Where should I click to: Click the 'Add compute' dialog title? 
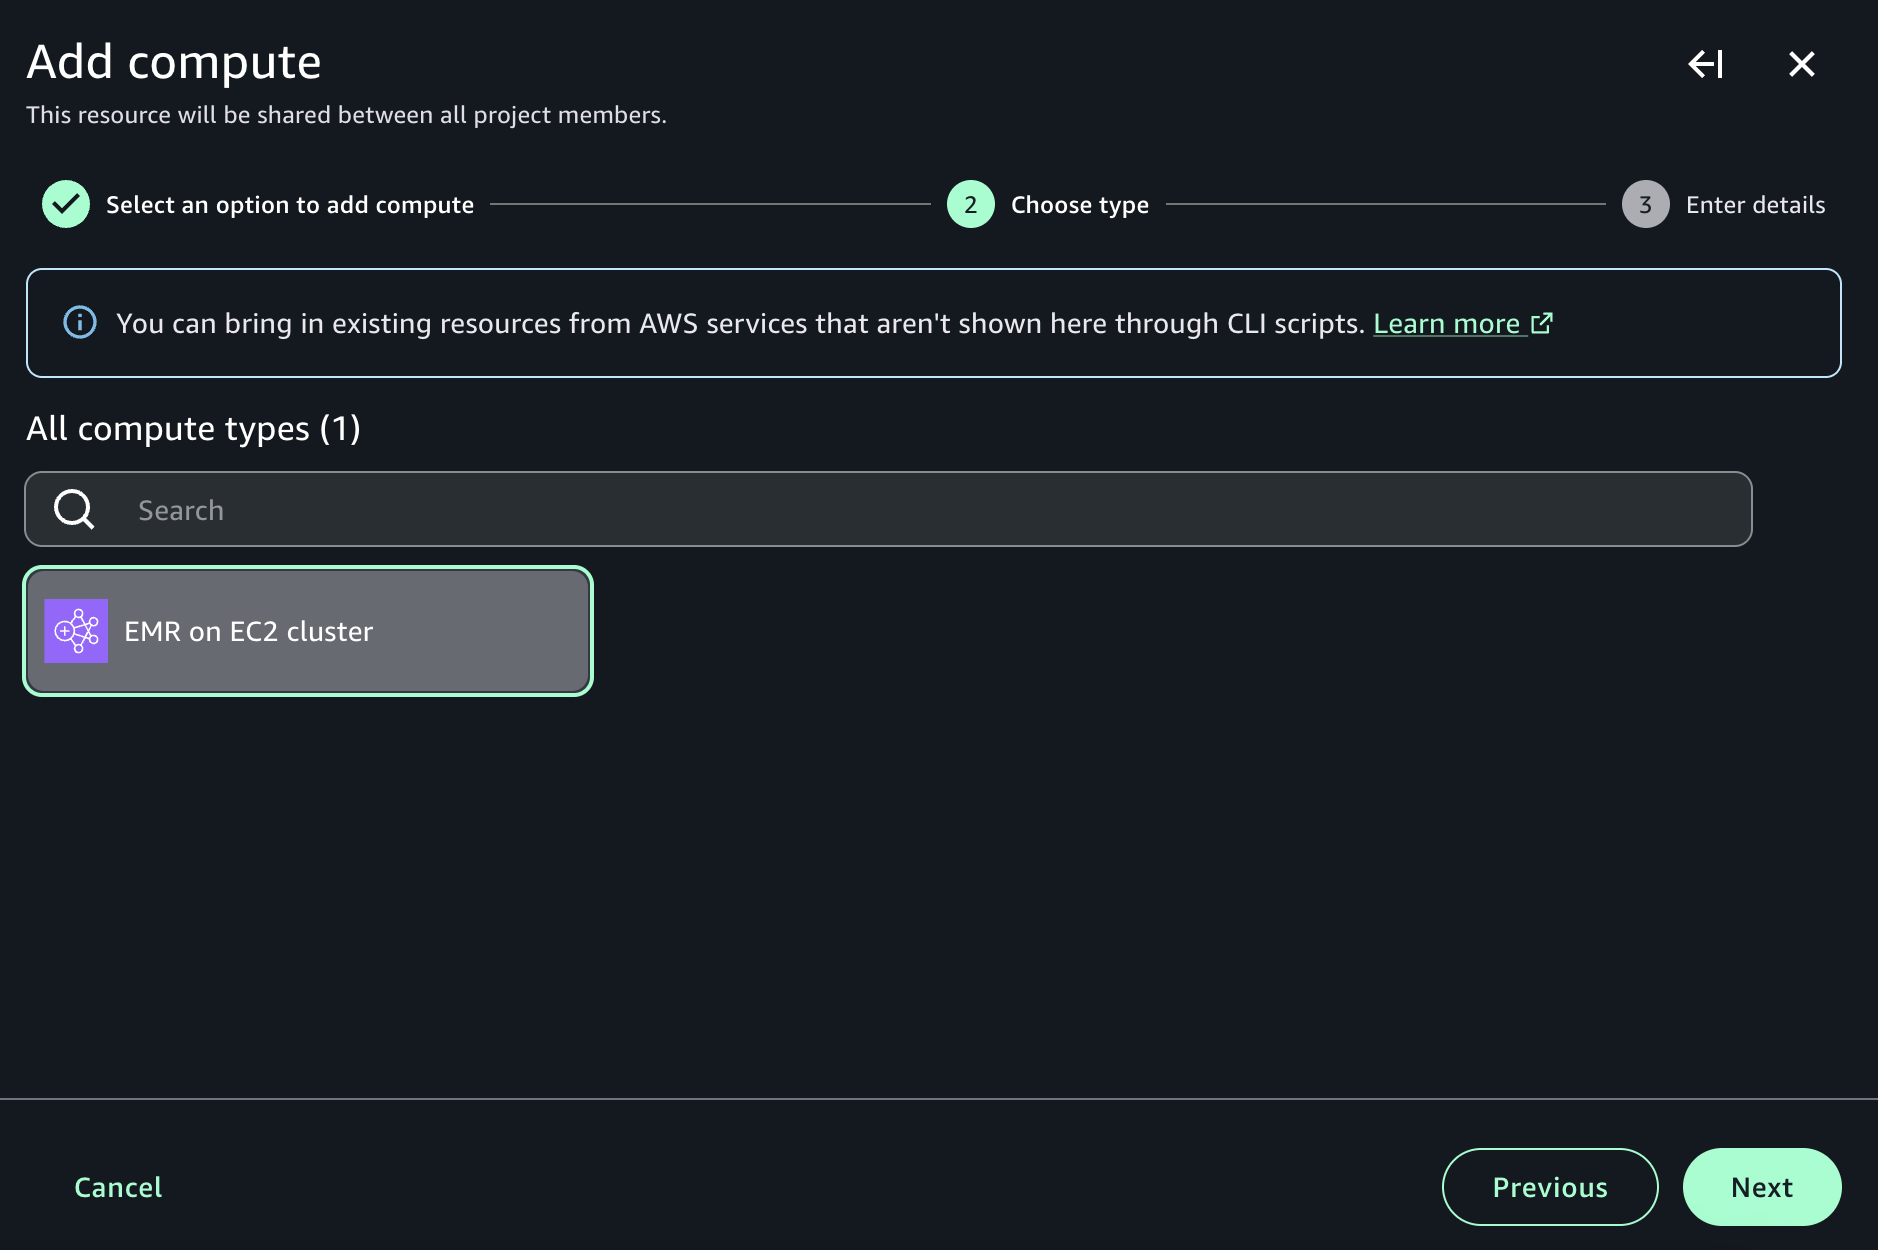point(174,62)
